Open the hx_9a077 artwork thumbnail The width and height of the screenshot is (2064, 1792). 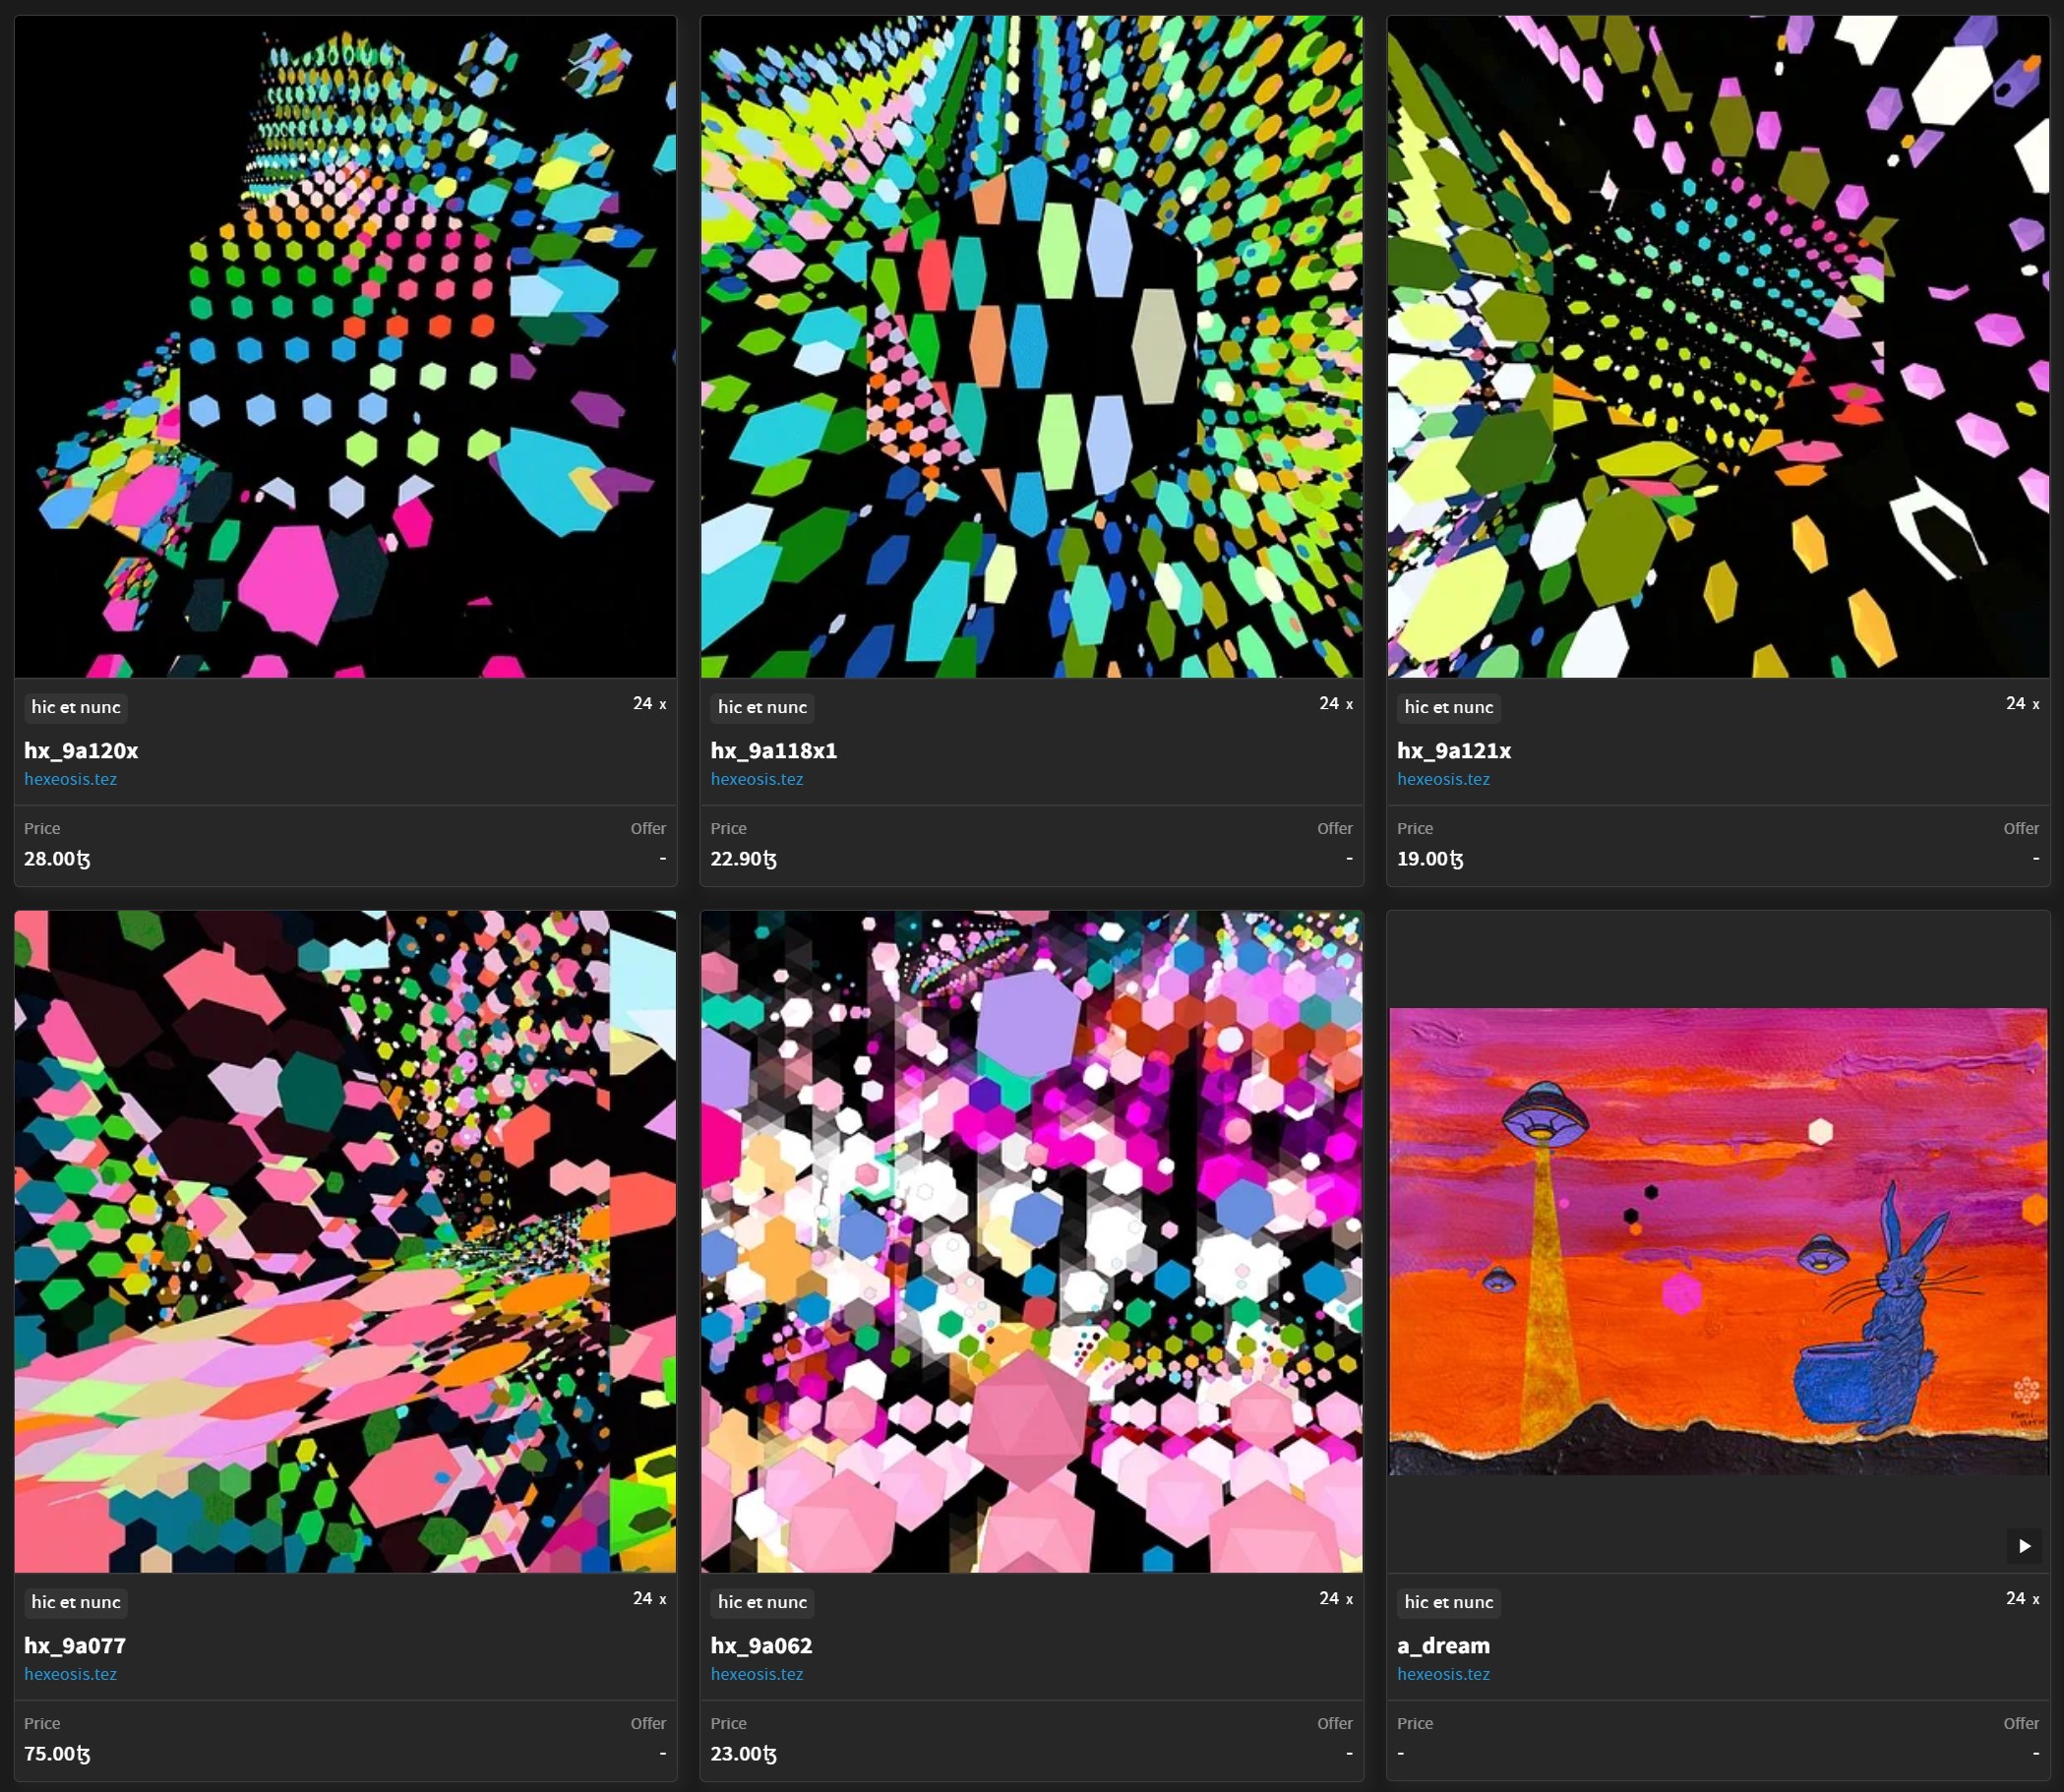point(345,1241)
